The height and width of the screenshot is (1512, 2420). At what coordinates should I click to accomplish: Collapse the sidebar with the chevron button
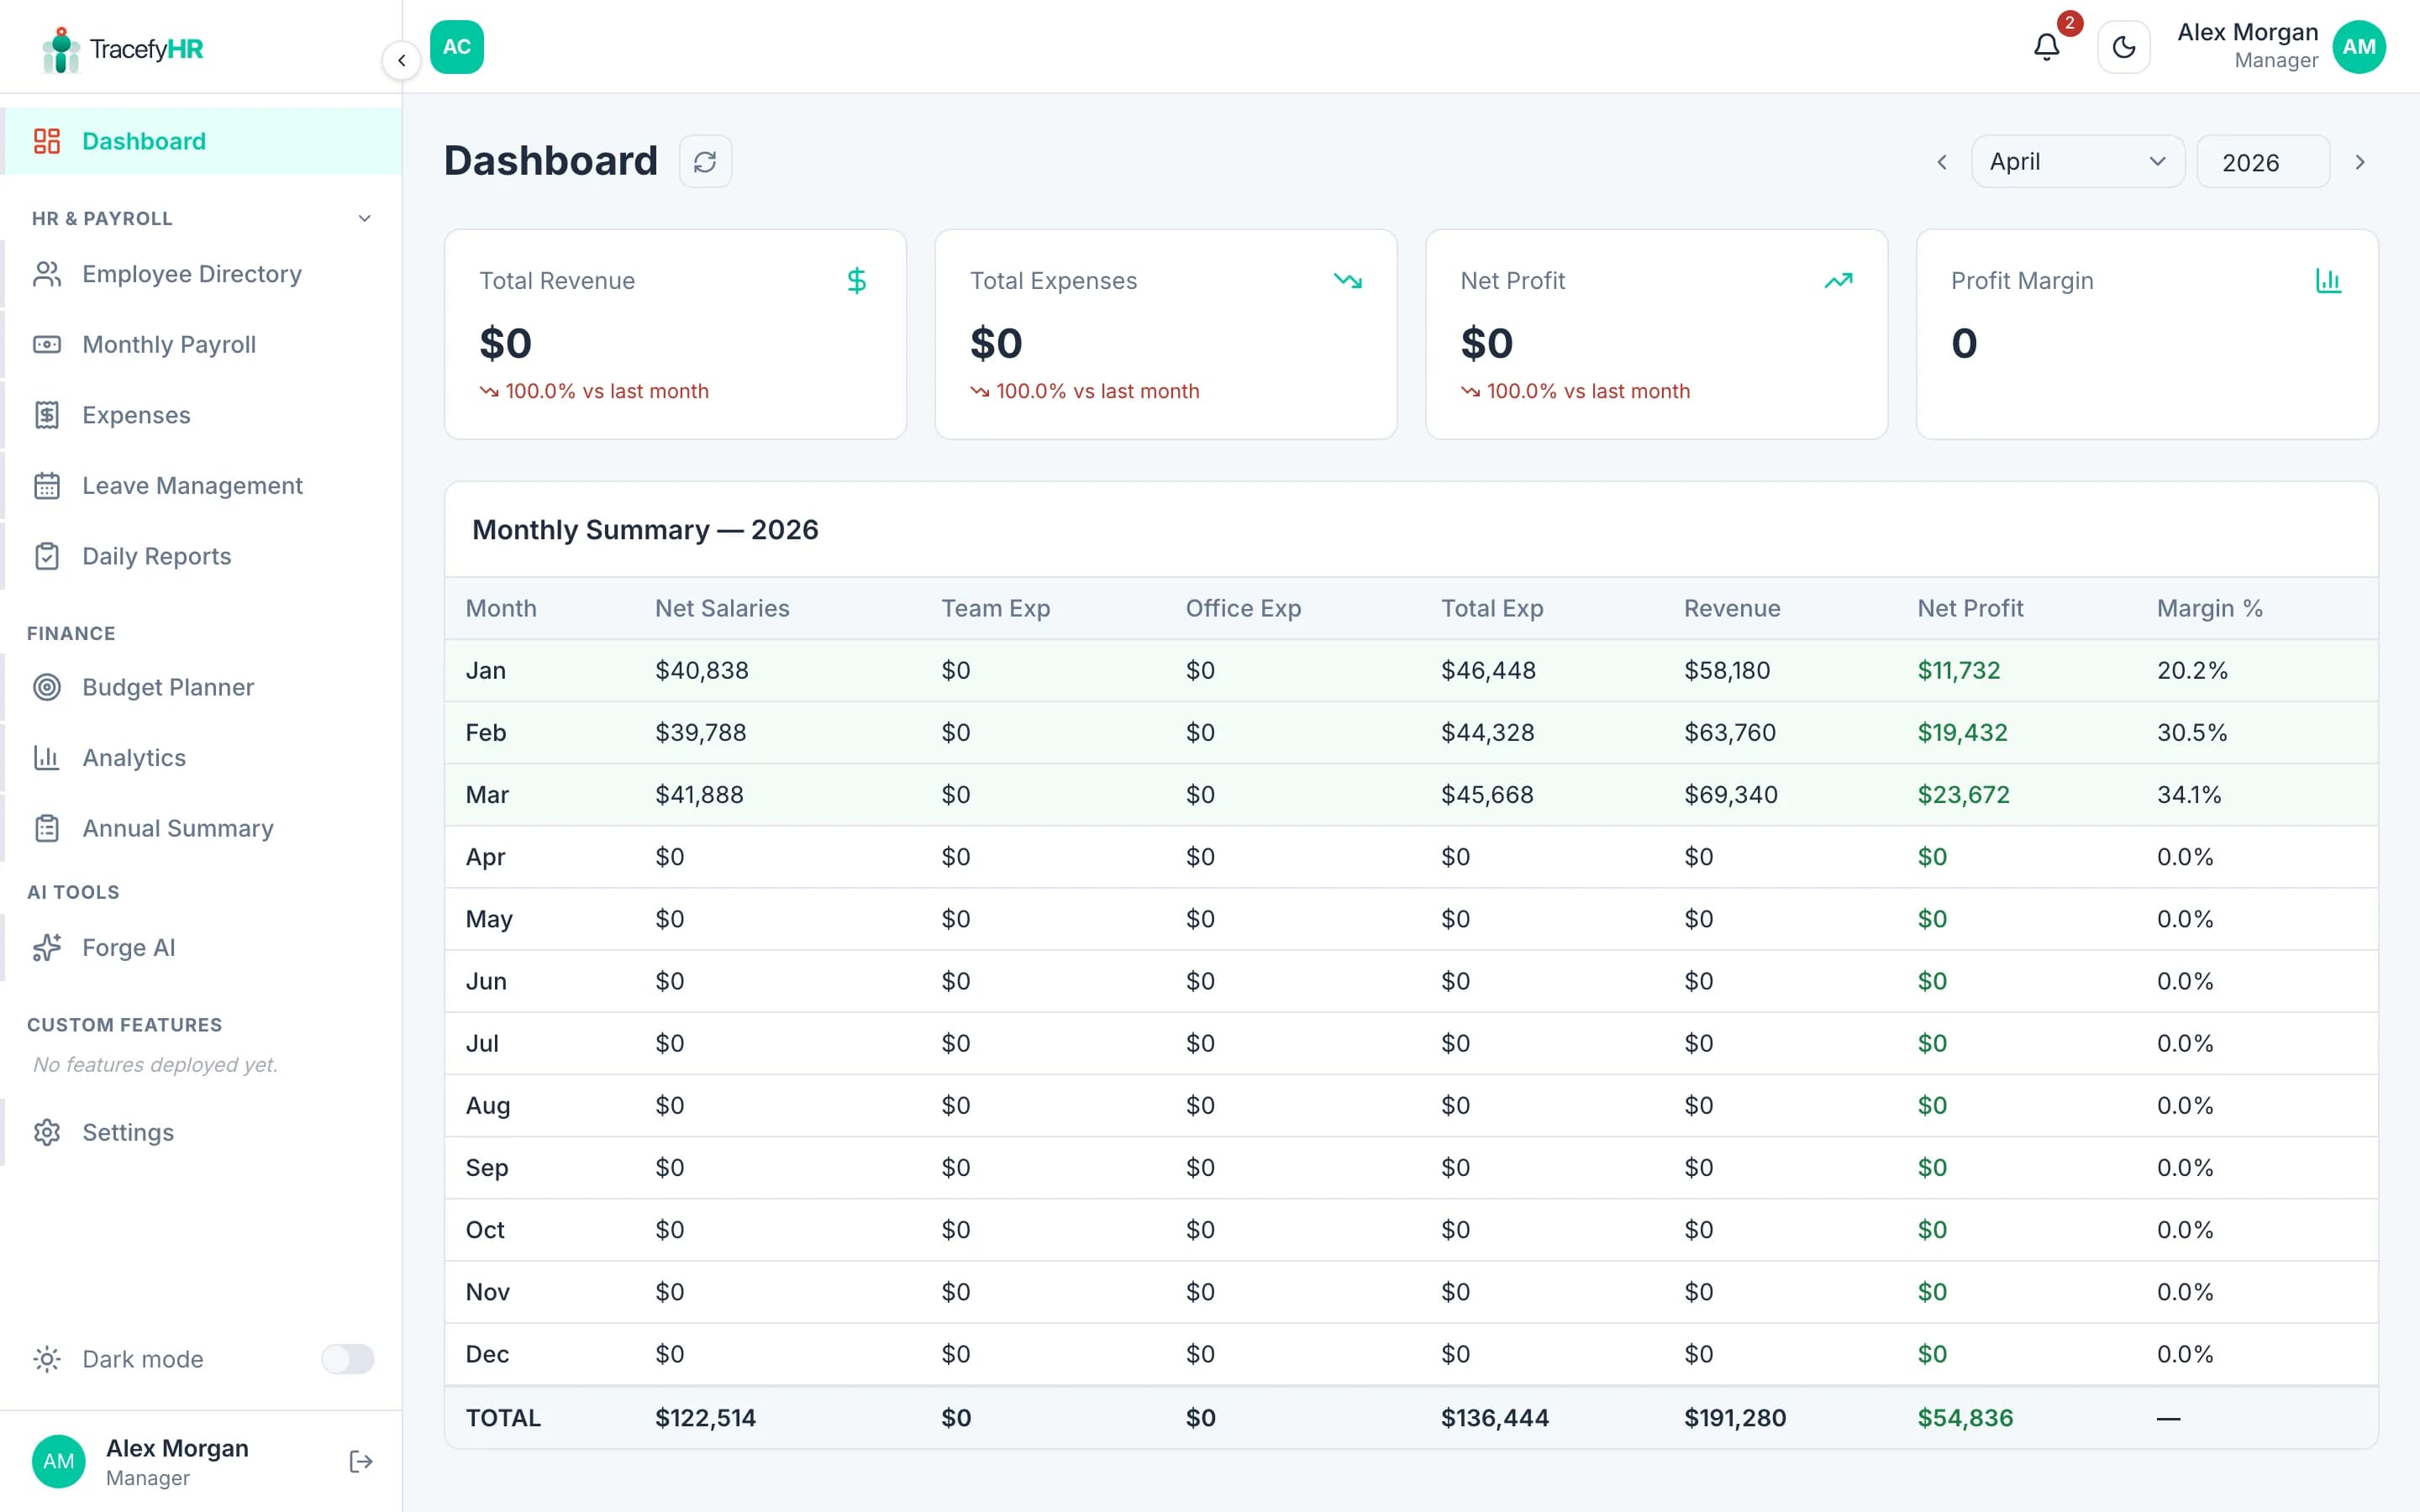point(402,60)
